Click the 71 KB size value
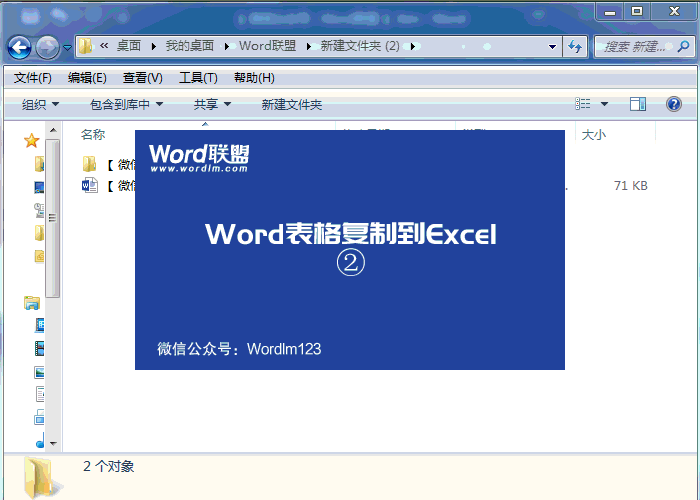 [630, 185]
